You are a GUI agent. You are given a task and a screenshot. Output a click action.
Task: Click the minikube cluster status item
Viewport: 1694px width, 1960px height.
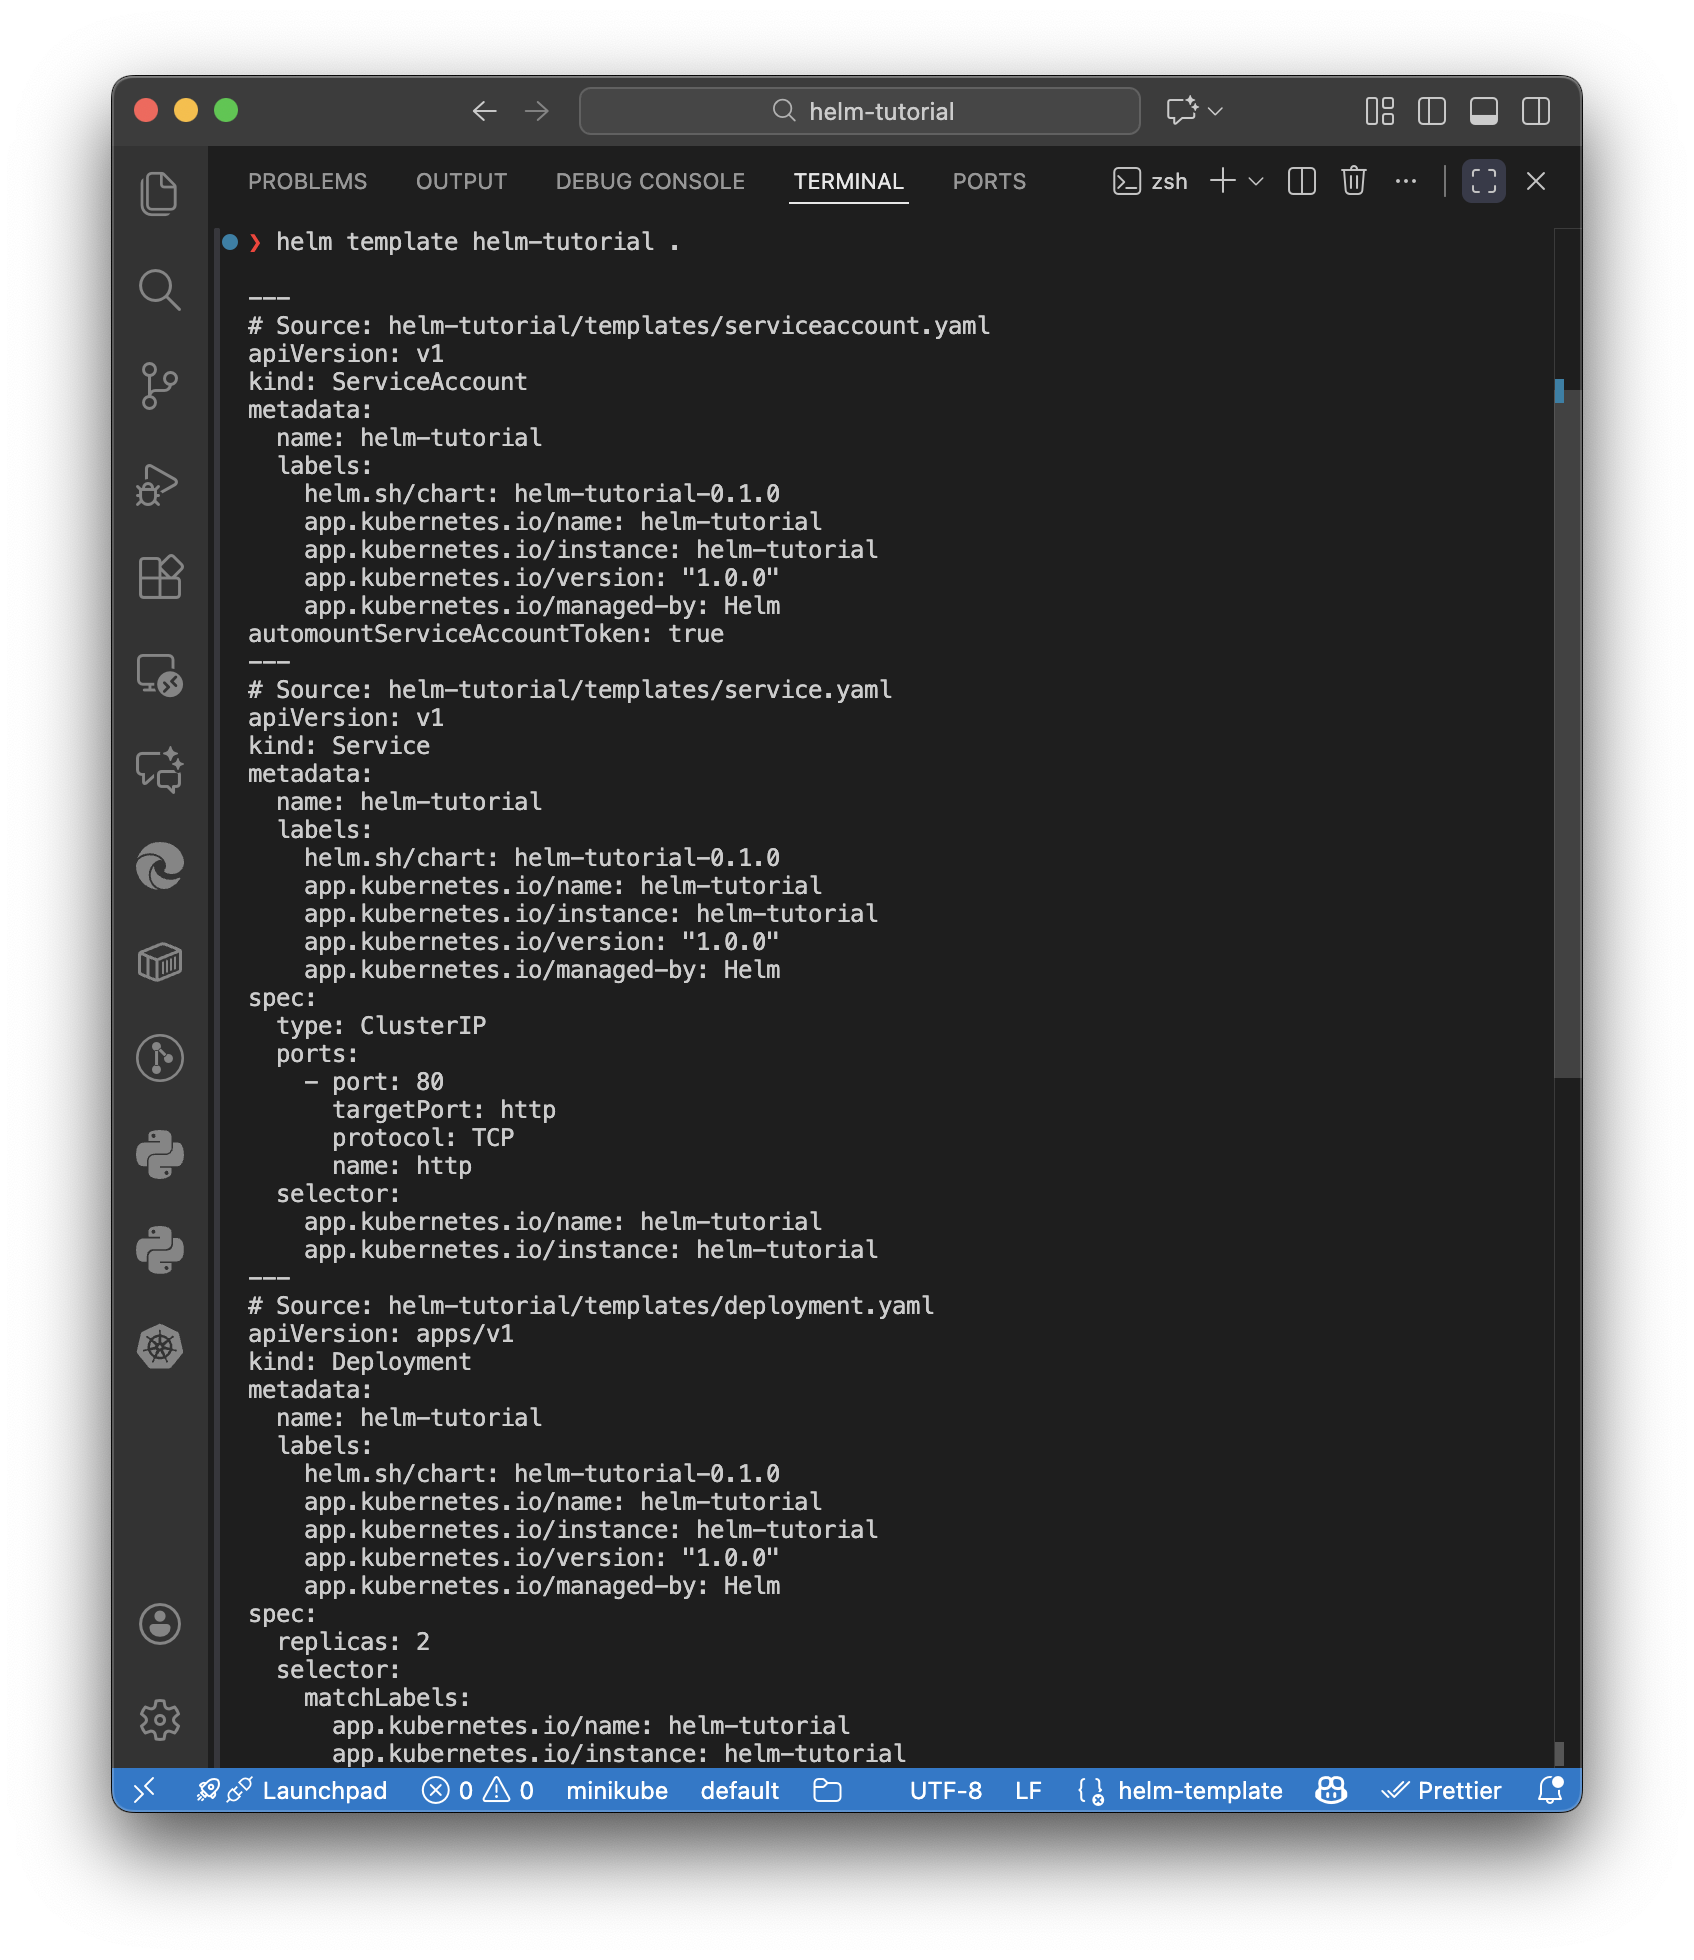pos(616,1790)
